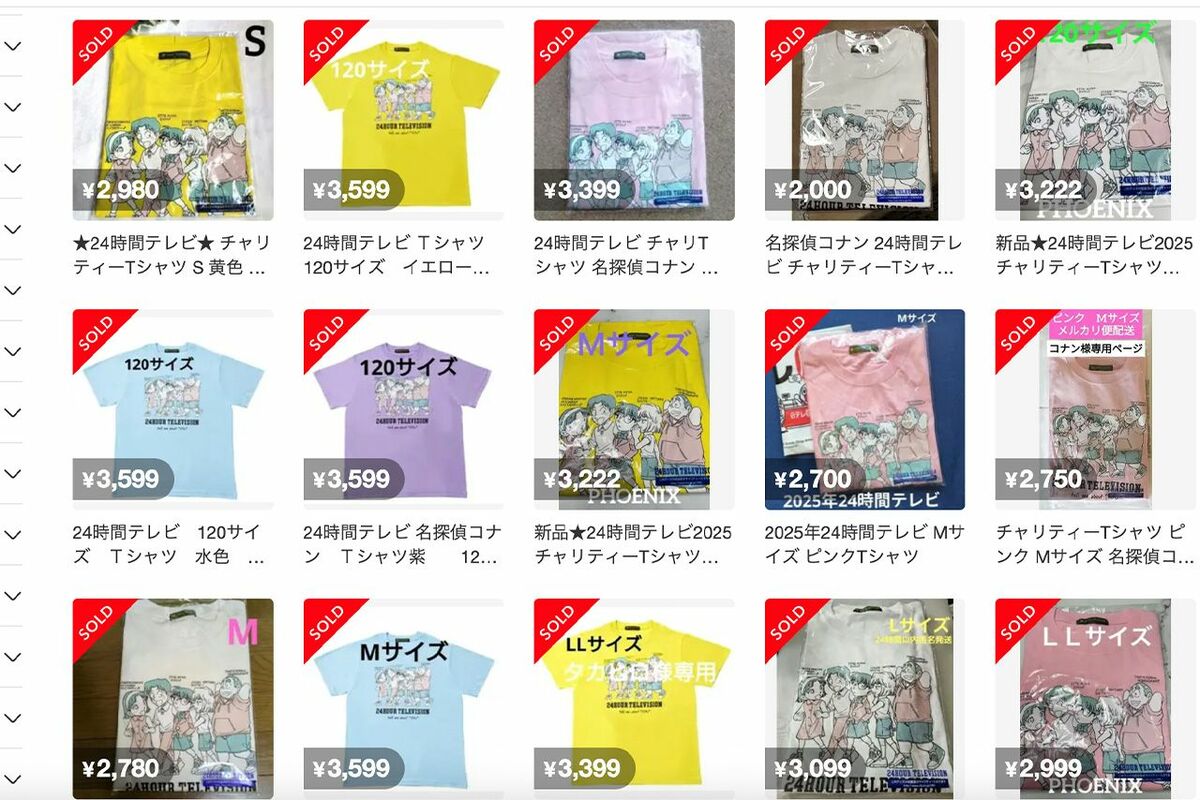
Task: Open the purple 120サイズ shirt thumbnail
Action: pos(404,410)
